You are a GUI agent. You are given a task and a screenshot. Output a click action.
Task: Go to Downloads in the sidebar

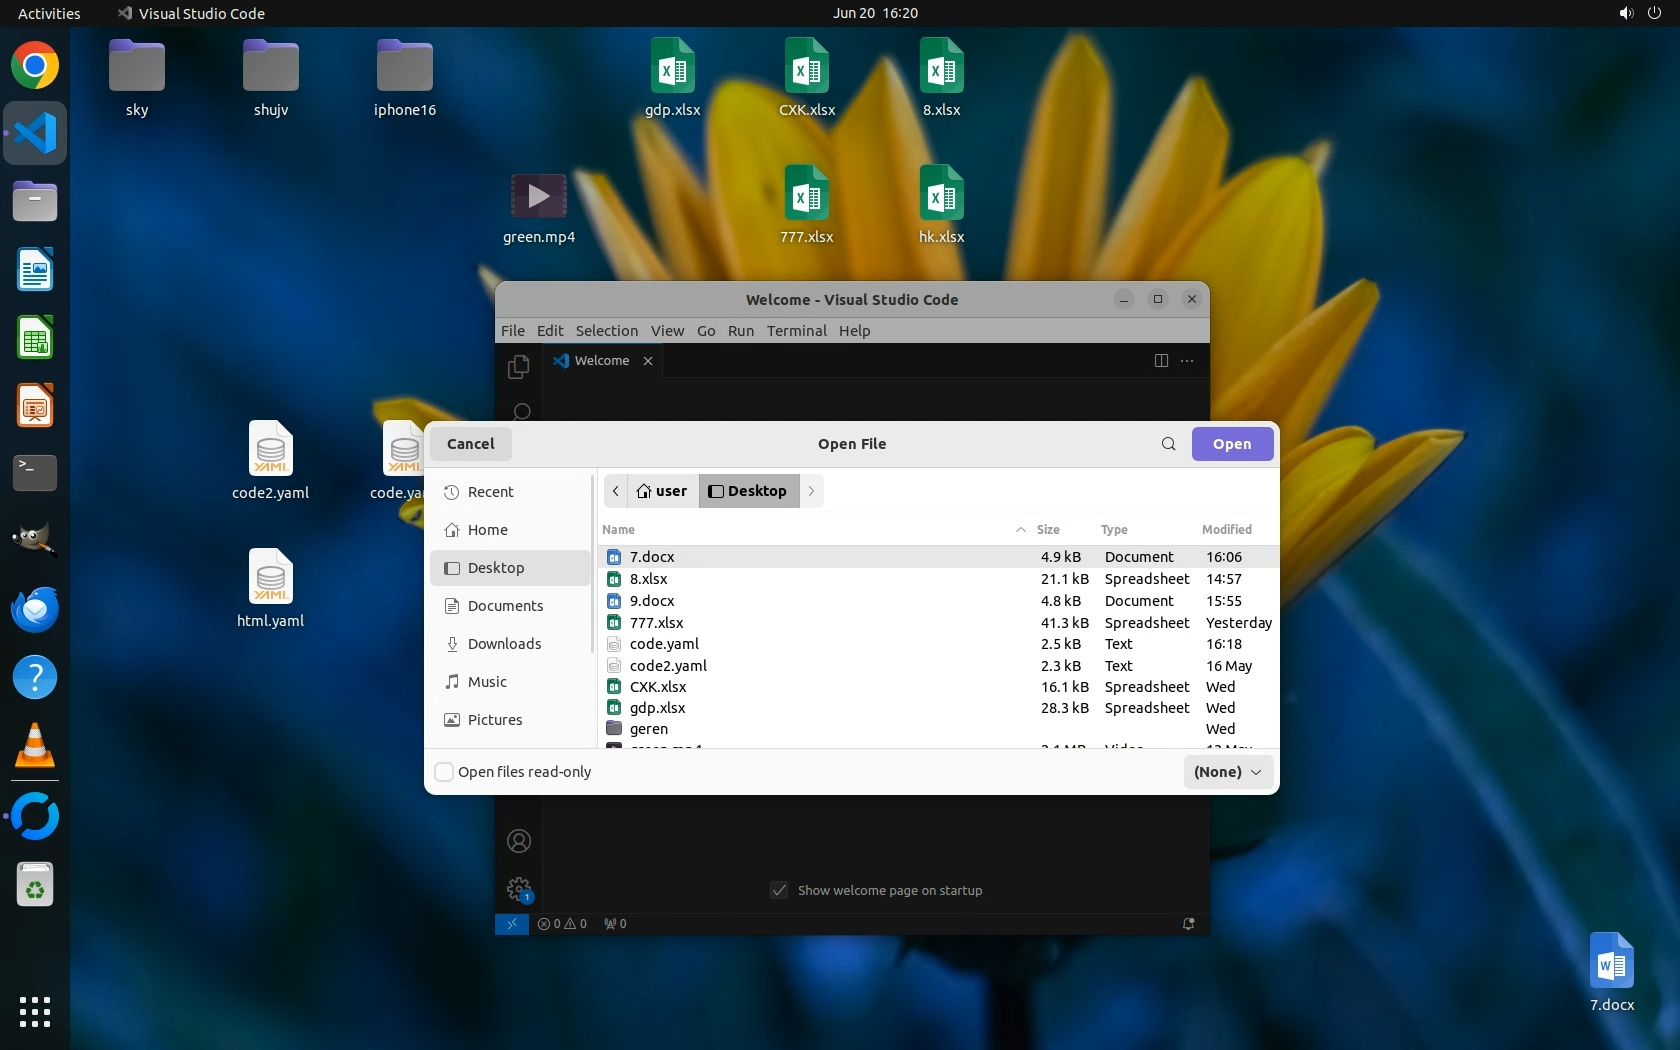point(504,644)
